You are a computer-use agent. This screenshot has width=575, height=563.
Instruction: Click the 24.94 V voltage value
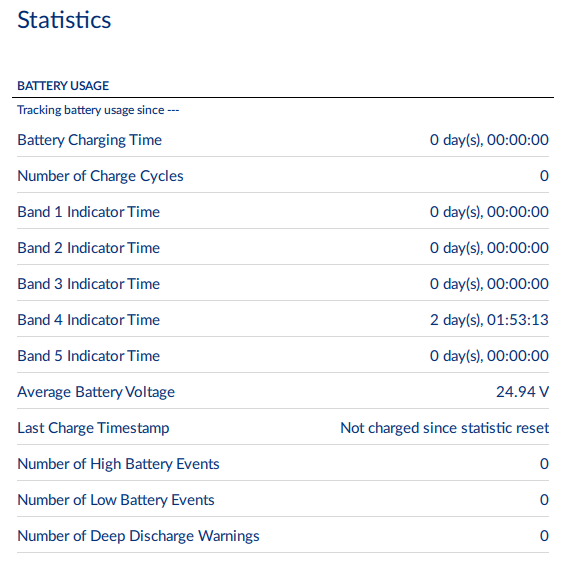523,392
